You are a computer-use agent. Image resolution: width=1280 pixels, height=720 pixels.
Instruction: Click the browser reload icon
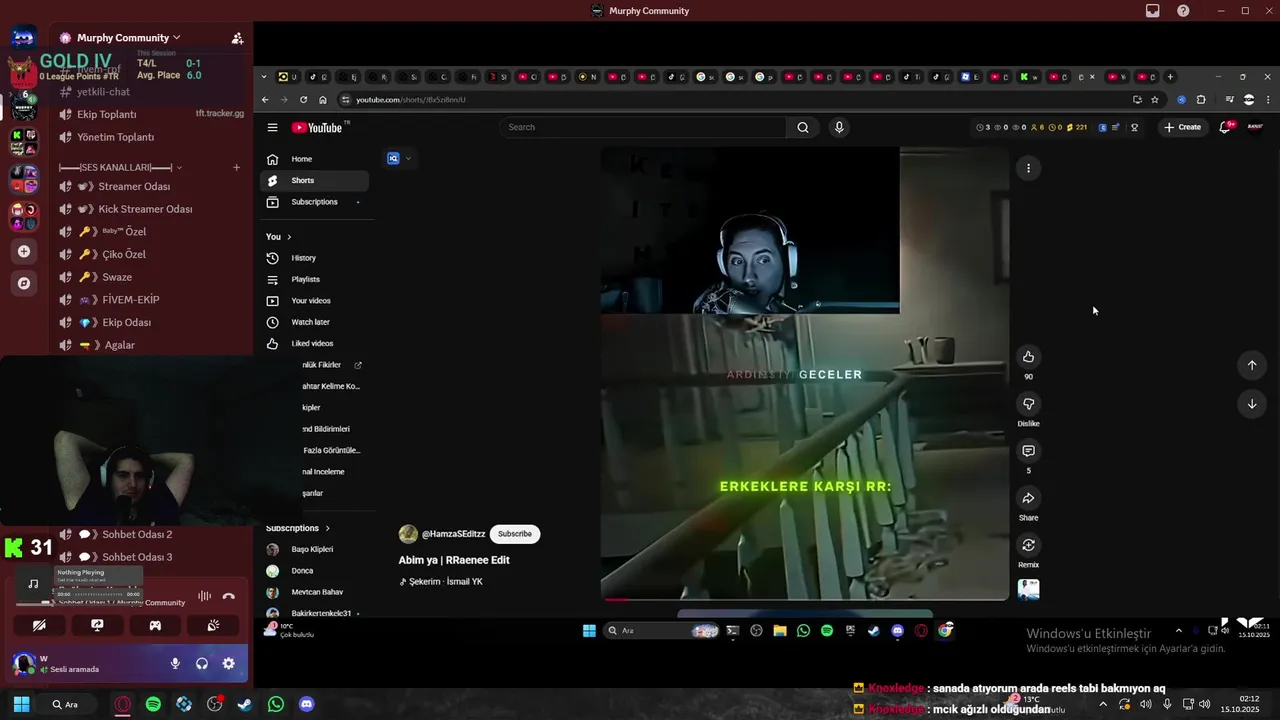click(303, 100)
